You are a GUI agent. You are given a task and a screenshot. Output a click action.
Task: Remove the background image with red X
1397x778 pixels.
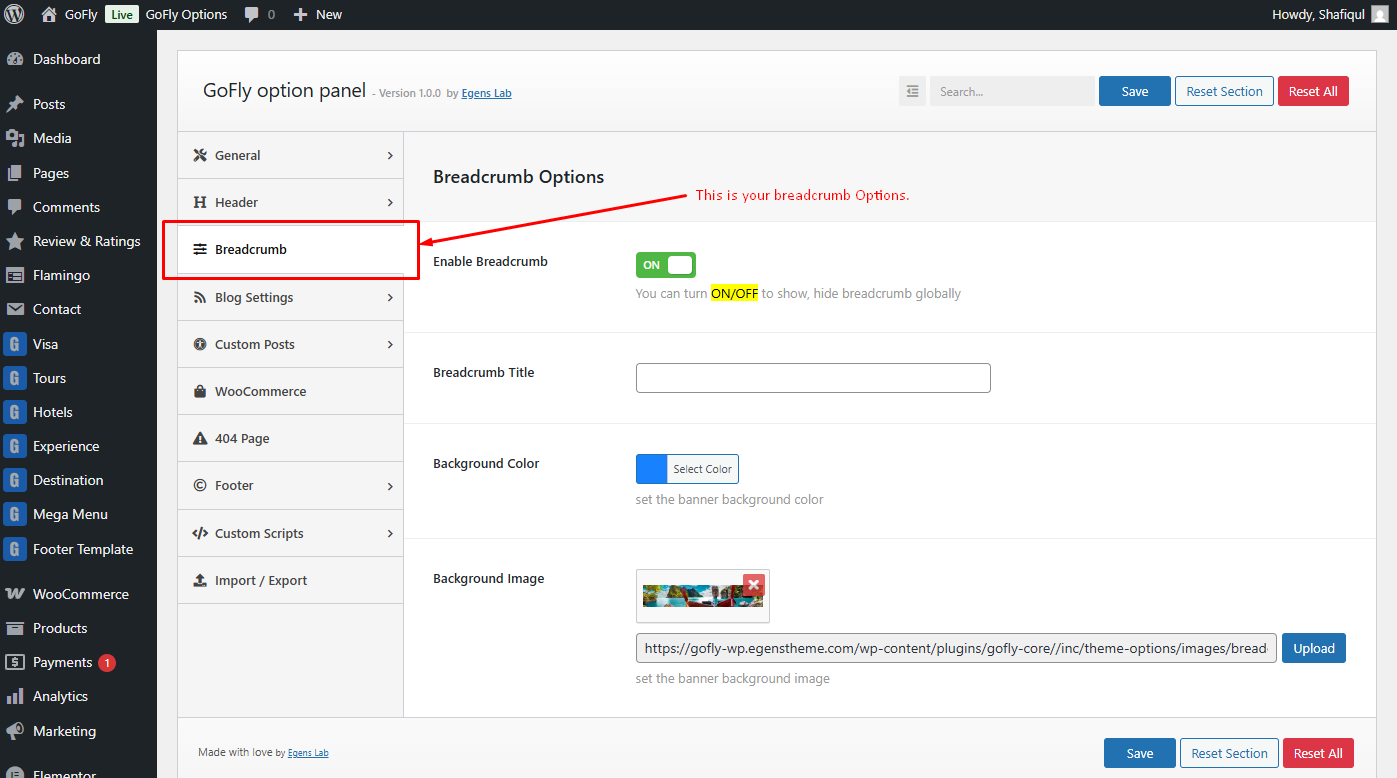tap(754, 584)
